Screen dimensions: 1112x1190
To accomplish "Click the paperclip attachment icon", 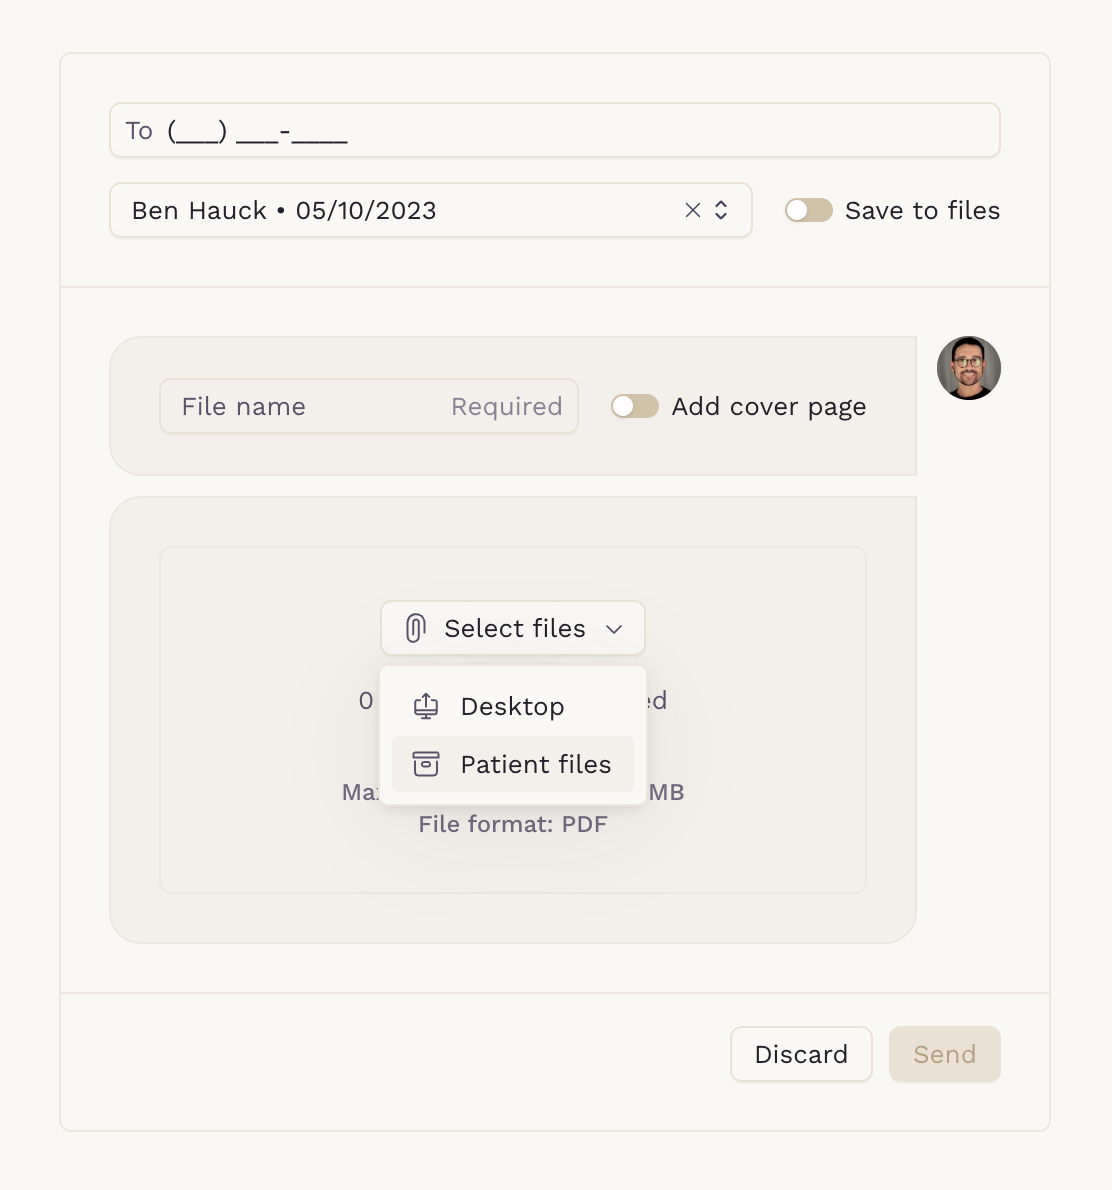I will [415, 628].
